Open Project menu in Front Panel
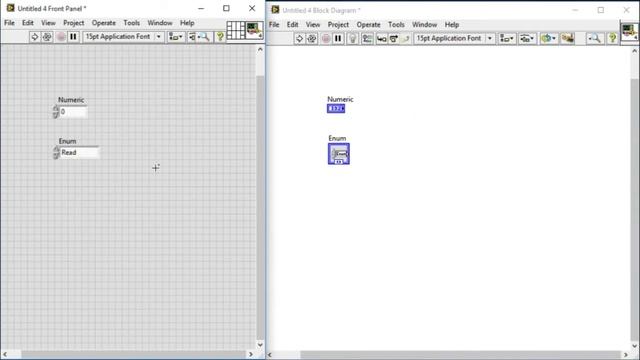640x360 pixels. (73, 23)
